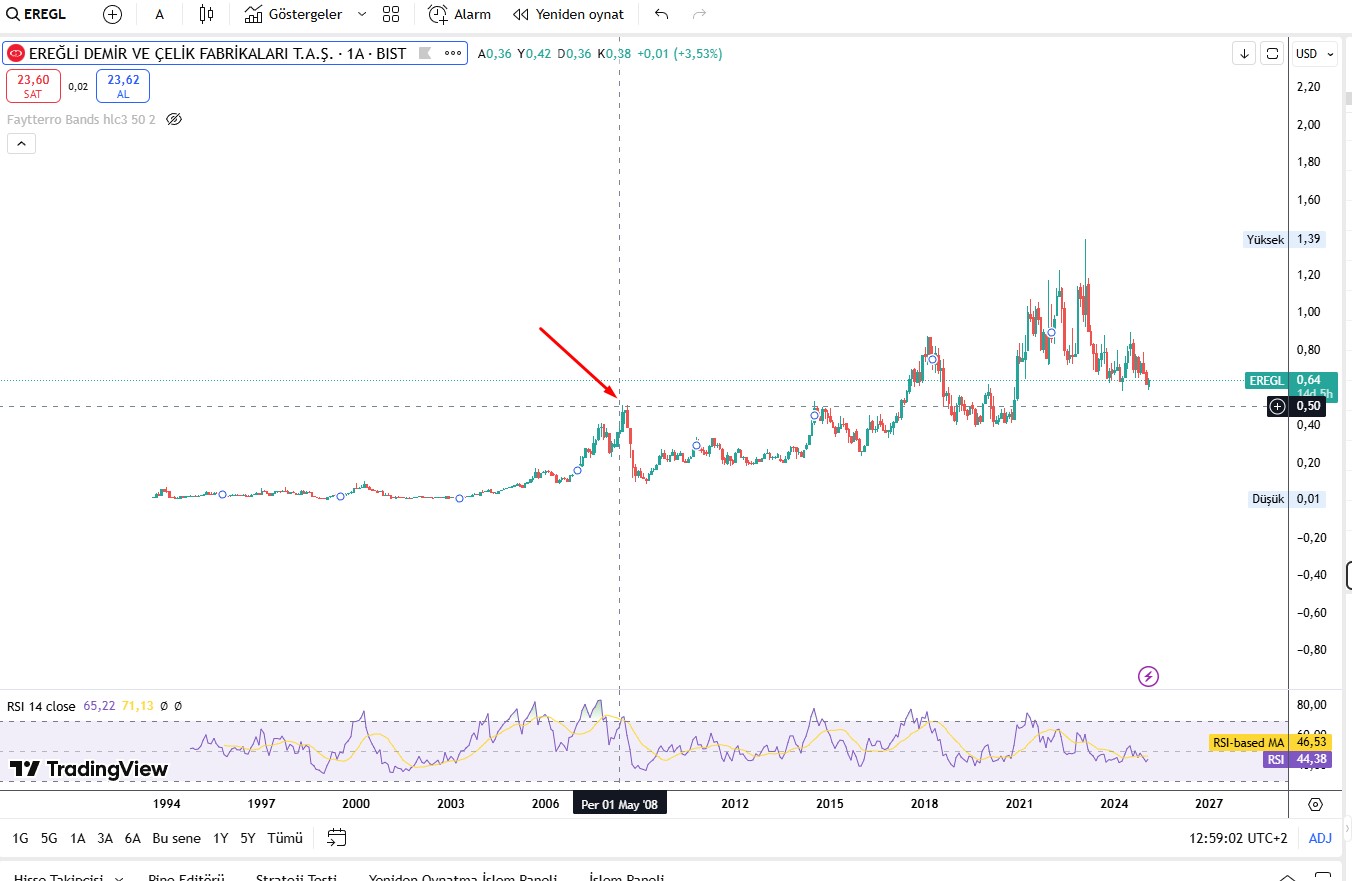Click the RSI-based MA label
1352x881 pixels.
click(1248, 743)
